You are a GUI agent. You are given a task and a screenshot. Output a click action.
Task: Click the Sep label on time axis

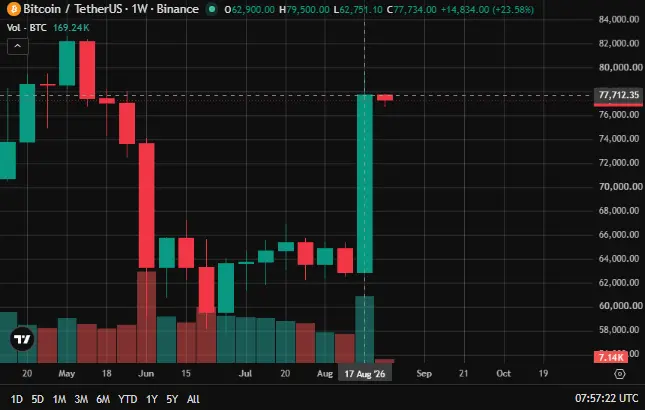point(424,373)
